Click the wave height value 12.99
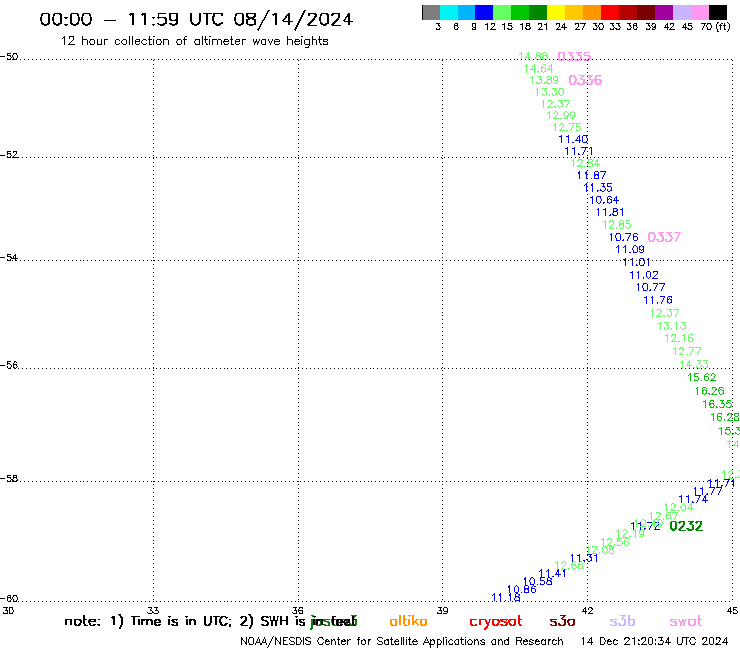This screenshot has height=650, width=740. pos(561,115)
